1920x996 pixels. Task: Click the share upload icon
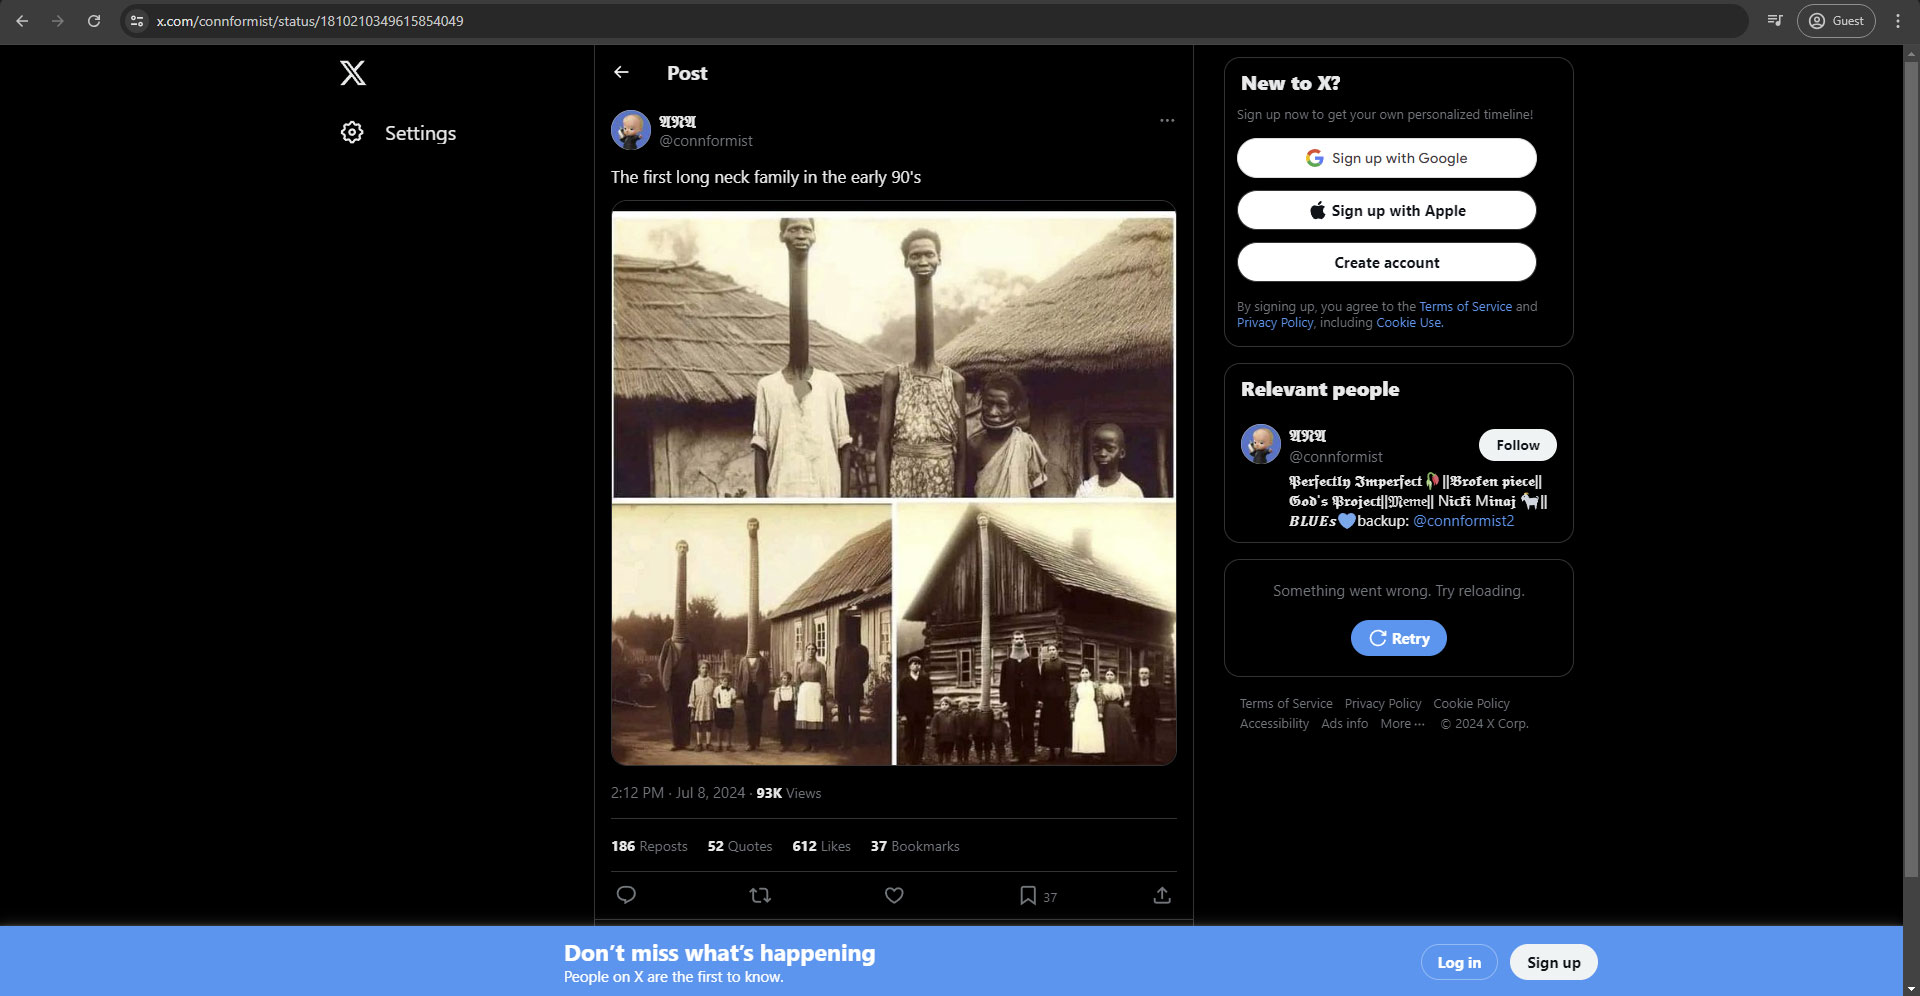(x=1162, y=895)
